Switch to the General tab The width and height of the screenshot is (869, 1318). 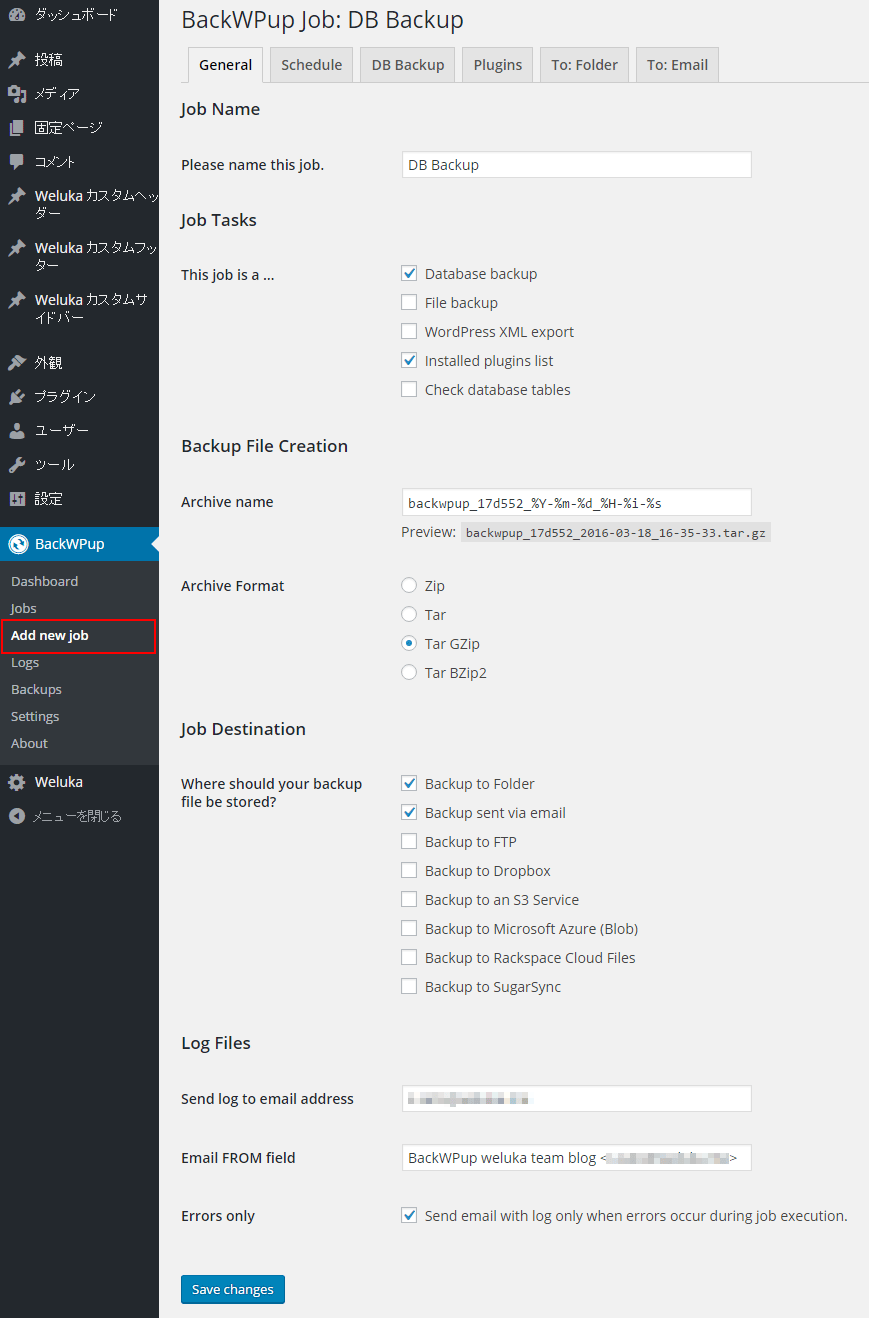pyautogui.click(x=226, y=65)
